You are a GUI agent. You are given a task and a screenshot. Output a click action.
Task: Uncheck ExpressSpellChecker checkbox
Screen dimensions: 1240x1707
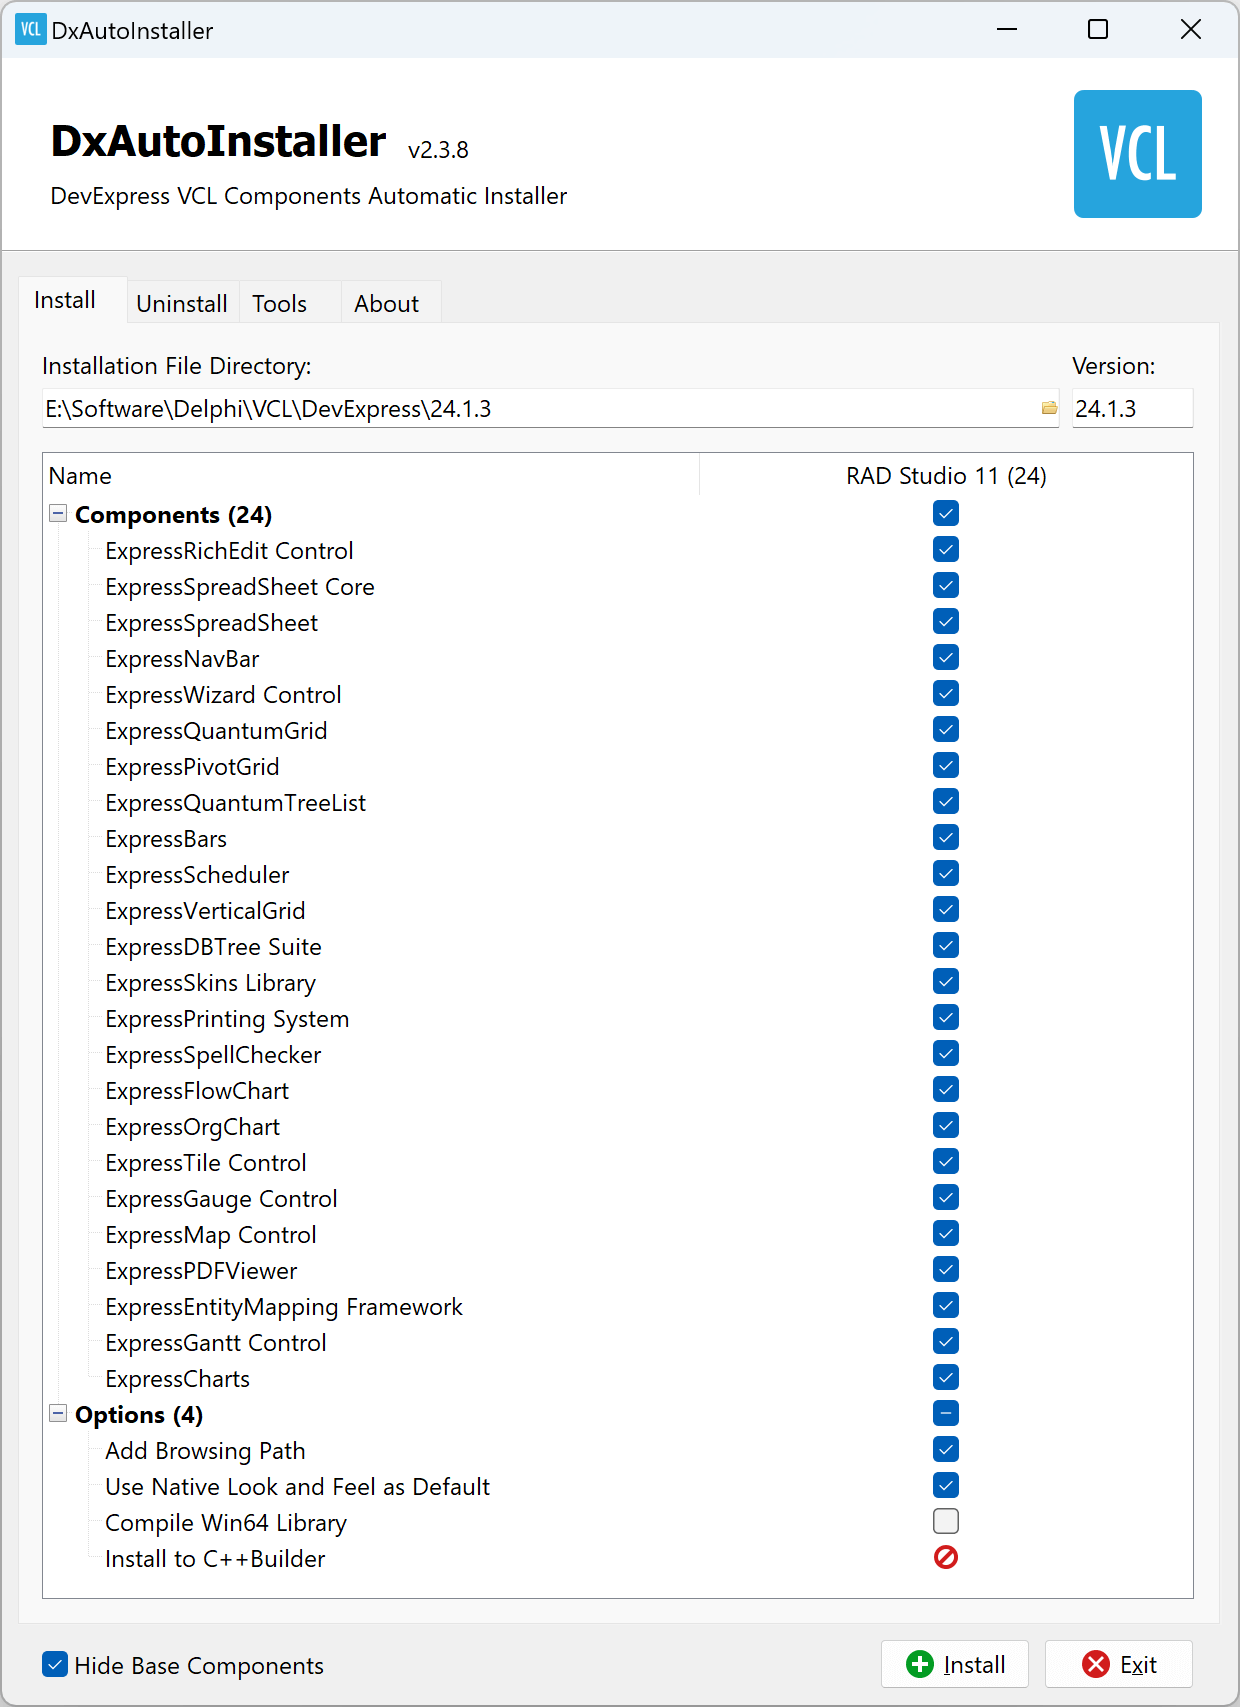tap(946, 1053)
